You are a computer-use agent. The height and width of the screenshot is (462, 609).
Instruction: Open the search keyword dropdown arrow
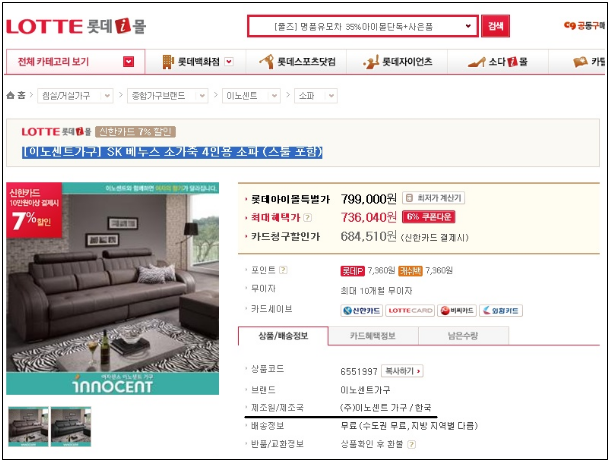[x=468, y=26]
